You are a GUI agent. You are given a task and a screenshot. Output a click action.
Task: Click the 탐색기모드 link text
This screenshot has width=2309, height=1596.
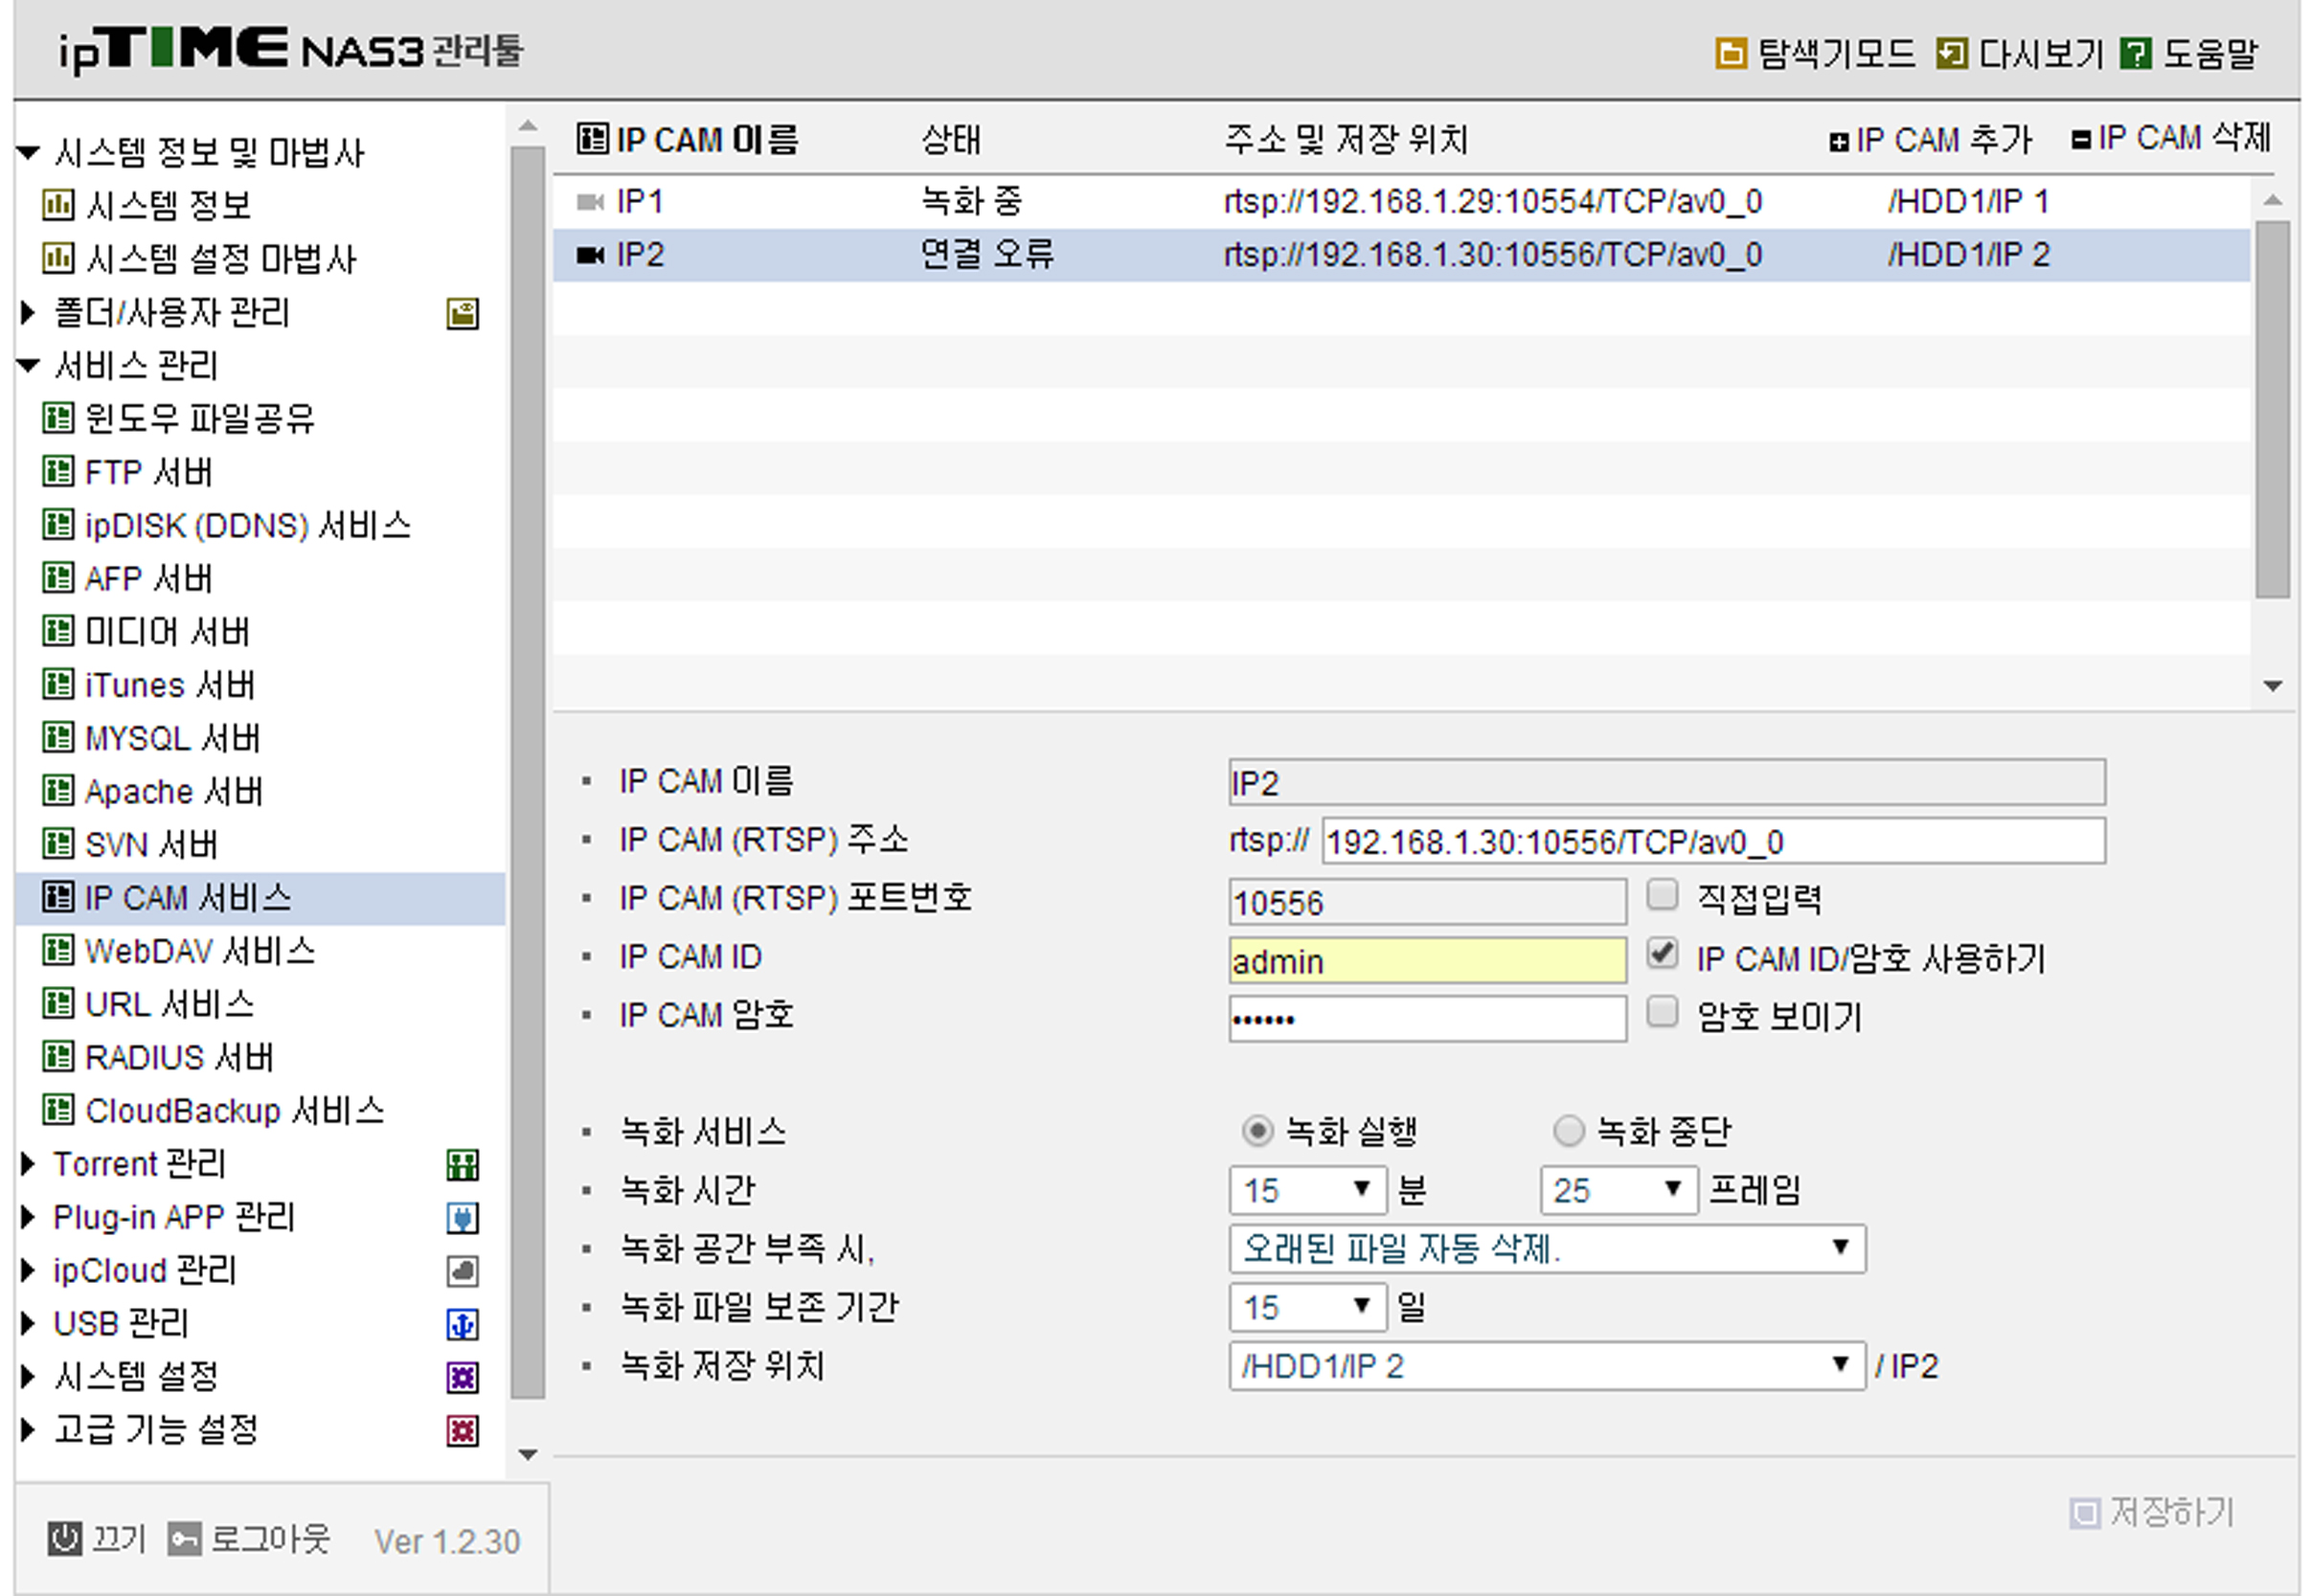click(x=1837, y=53)
